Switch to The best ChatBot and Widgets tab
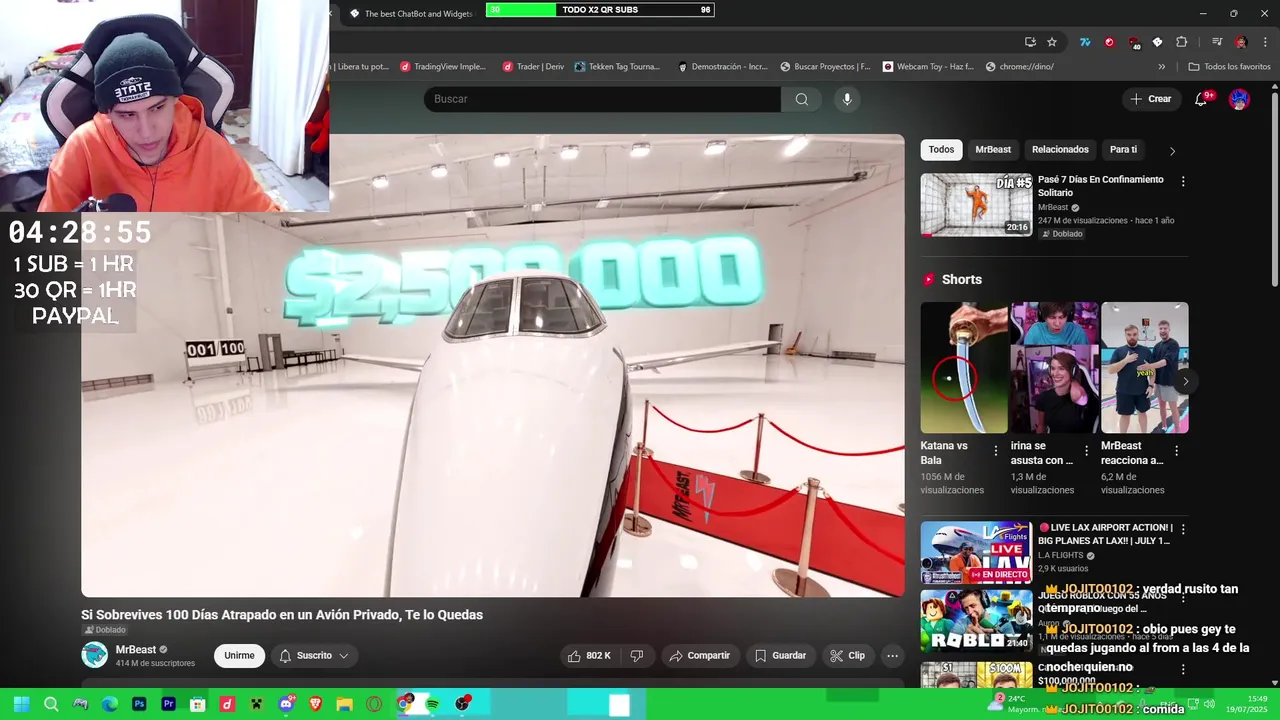Viewport: 1280px width, 720px height. tap(411, 14)
